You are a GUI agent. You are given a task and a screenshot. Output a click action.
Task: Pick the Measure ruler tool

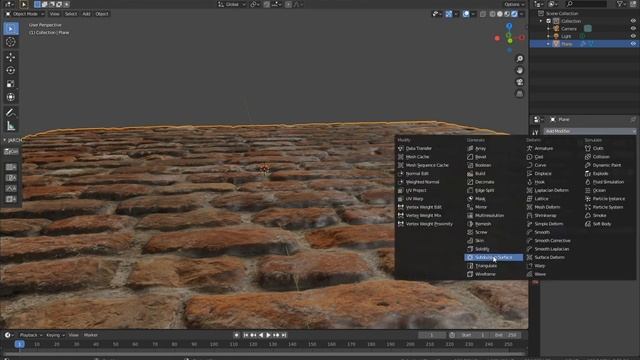(11, 126)
